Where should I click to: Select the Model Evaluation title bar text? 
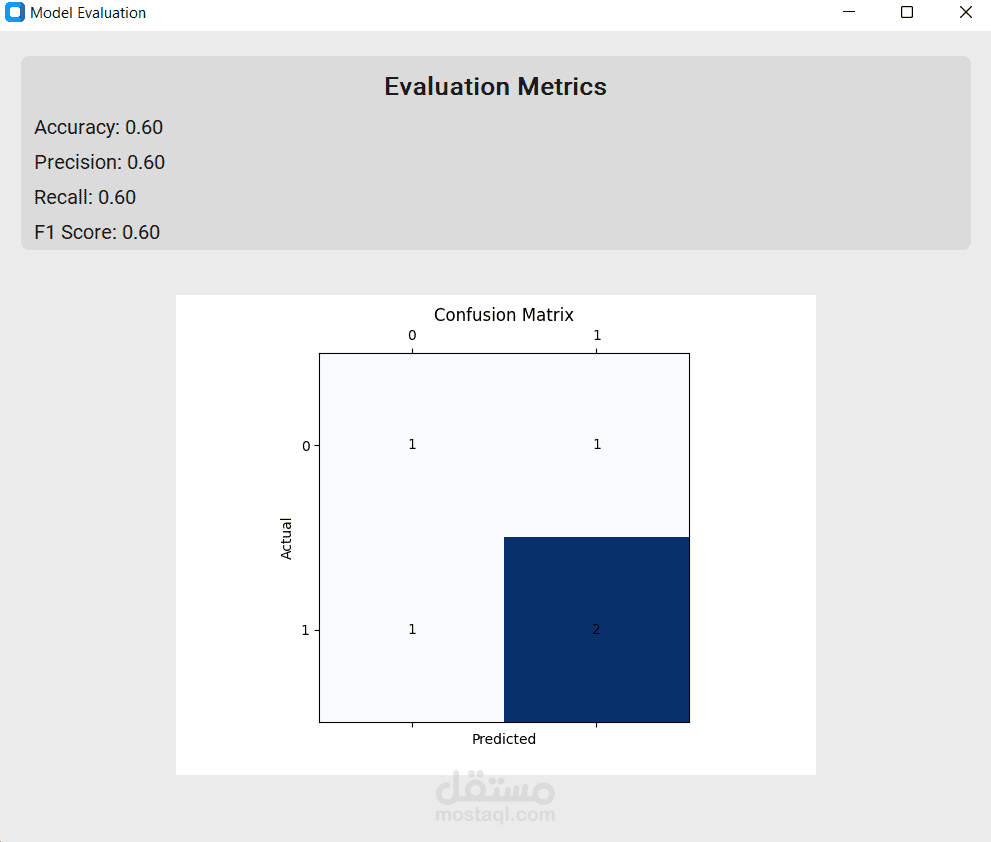87,12
